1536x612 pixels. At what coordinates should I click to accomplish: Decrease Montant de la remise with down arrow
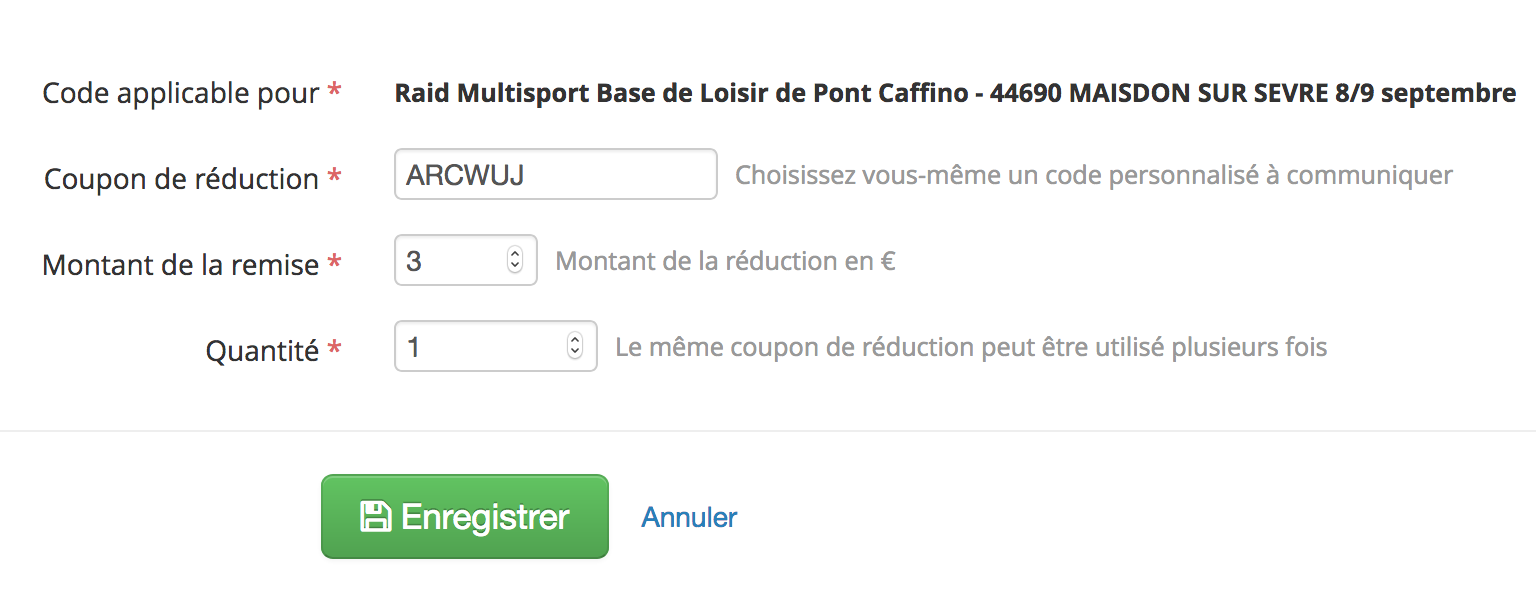(x=515, y=267)
